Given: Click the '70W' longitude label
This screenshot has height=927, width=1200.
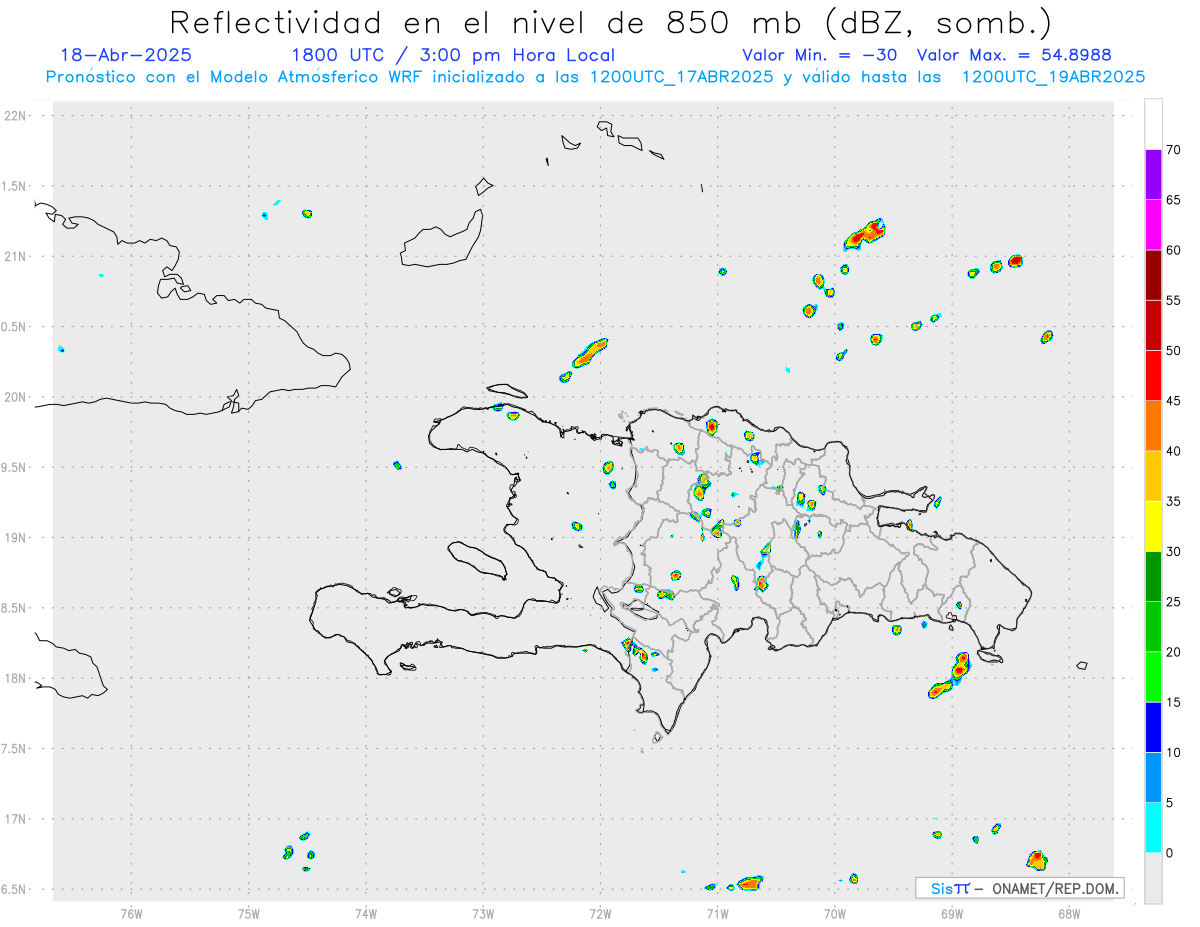Looking at the screenshot, I should 835,914.
